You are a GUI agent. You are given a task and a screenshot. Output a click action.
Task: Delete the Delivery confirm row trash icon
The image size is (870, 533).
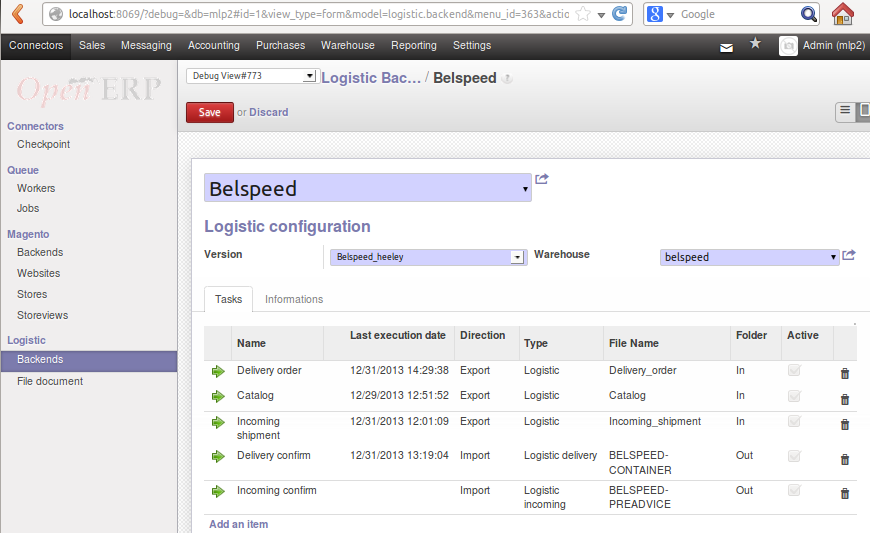pyautogui.click(x=844, y=460)
